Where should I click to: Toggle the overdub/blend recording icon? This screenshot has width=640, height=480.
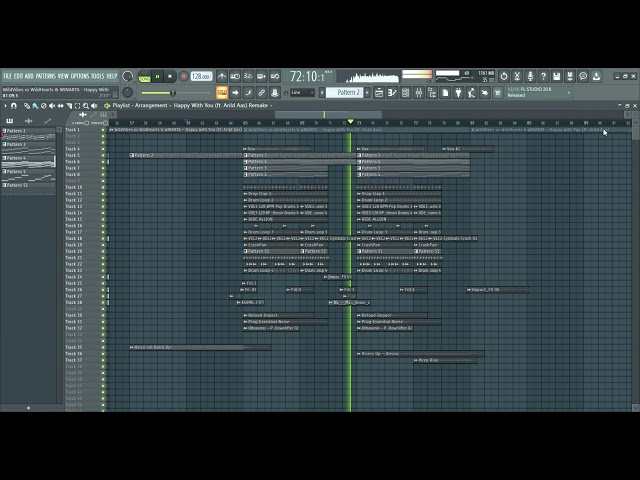click(x=262, y=76)
